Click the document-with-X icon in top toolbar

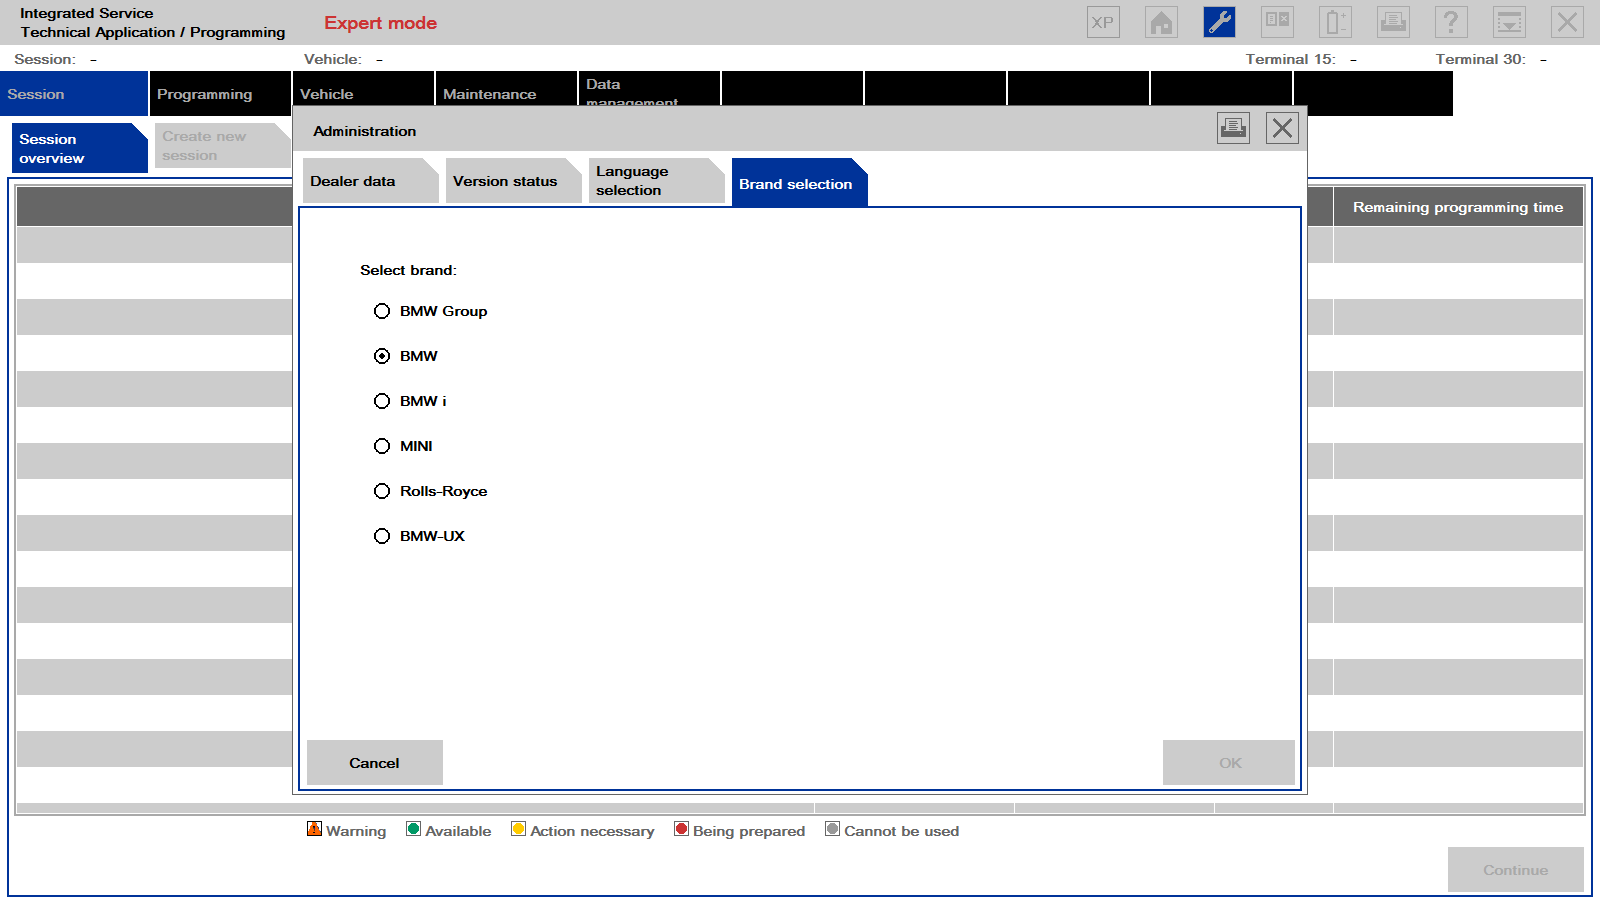pos(1277,22)
